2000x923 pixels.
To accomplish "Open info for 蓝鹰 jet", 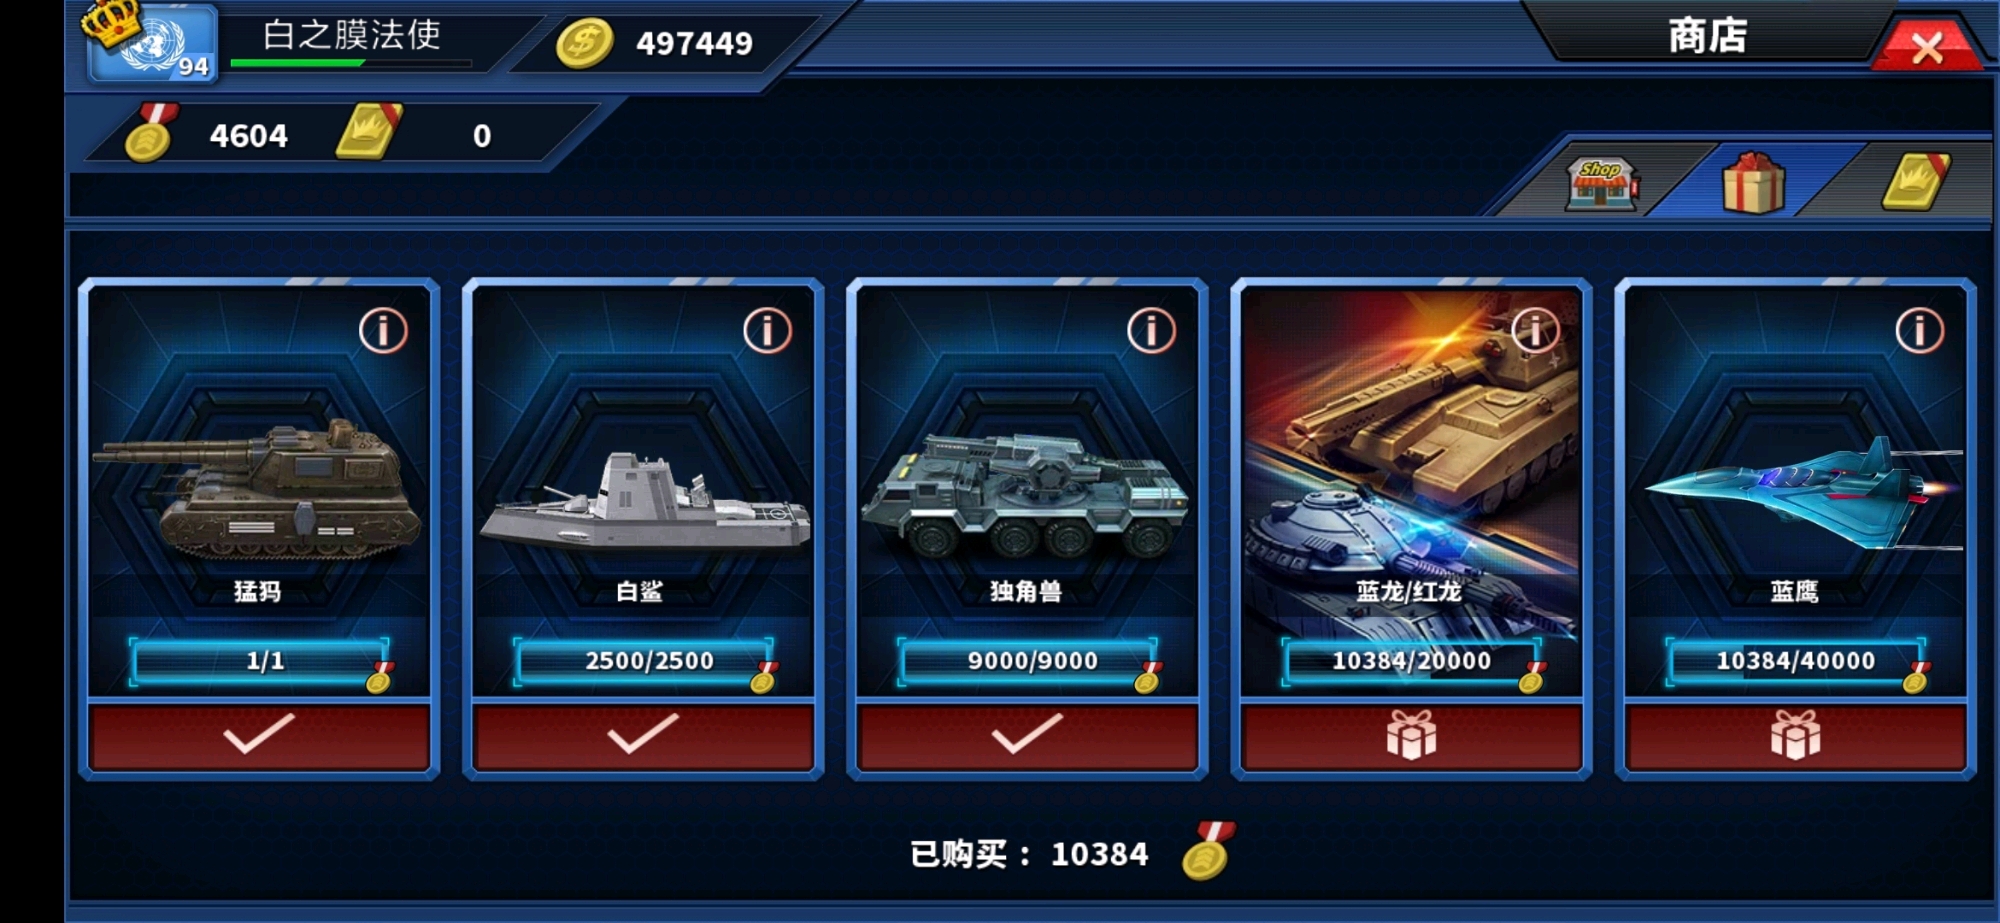I will point(1919,330).
